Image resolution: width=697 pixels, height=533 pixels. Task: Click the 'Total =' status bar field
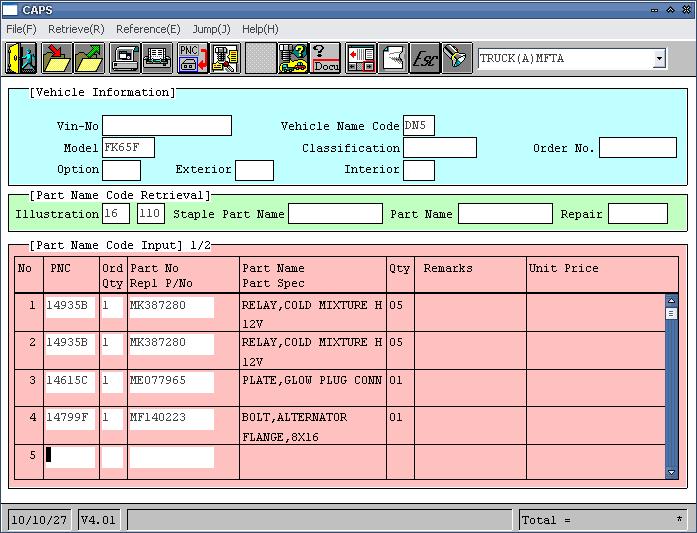tap(602, 520)
